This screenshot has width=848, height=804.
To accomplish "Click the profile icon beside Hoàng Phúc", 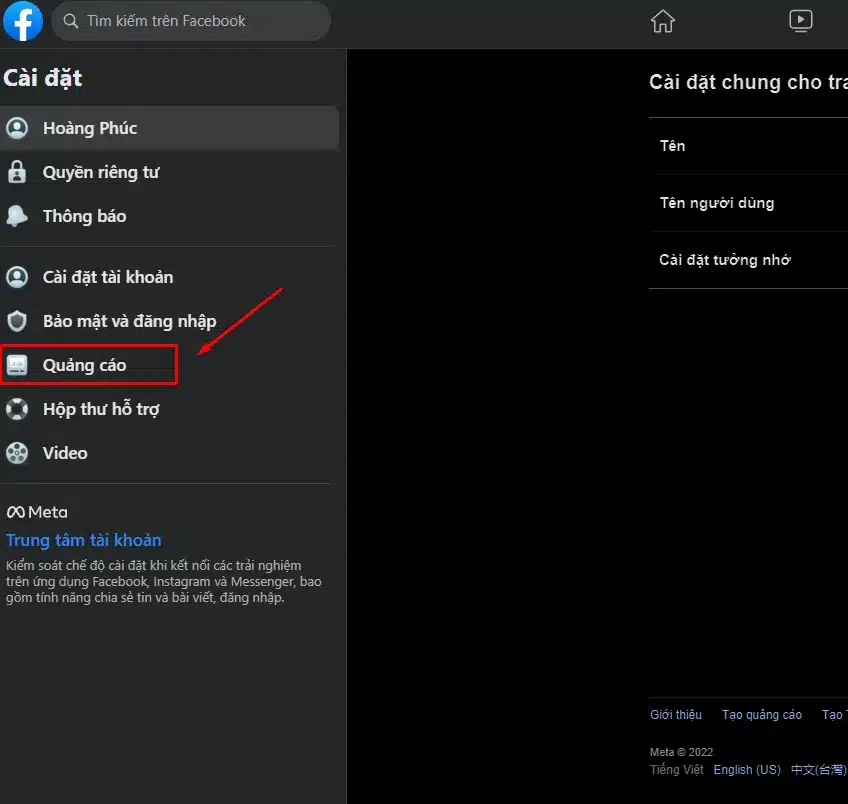I will [x=17, y=128].
